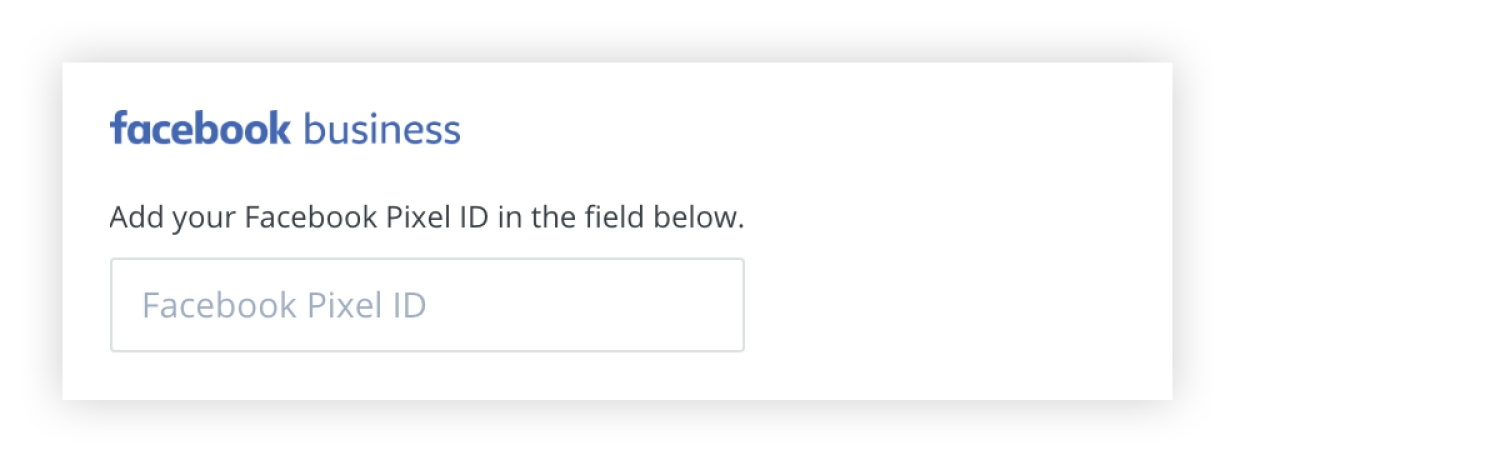Click the blank area right of the input box
The image size is (1500, 463).
click(950, 305)
